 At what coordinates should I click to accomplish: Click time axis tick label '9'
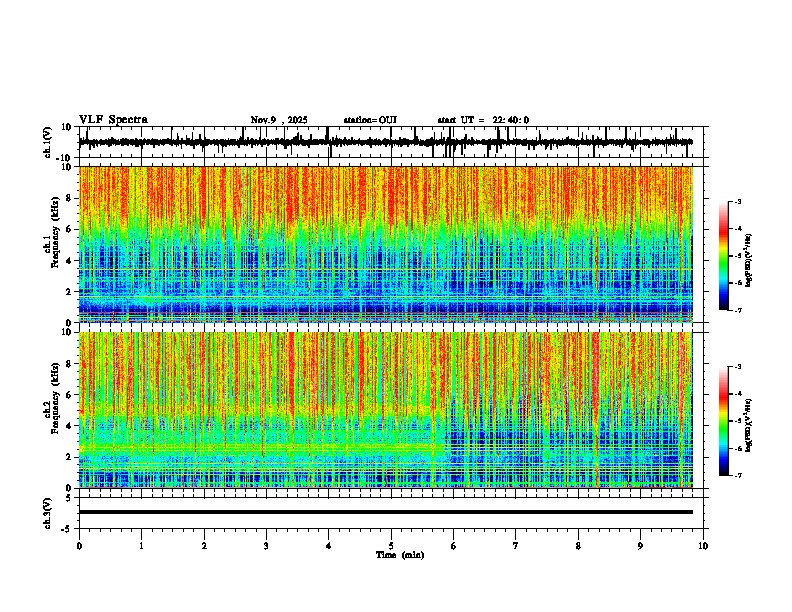point(640,546)
